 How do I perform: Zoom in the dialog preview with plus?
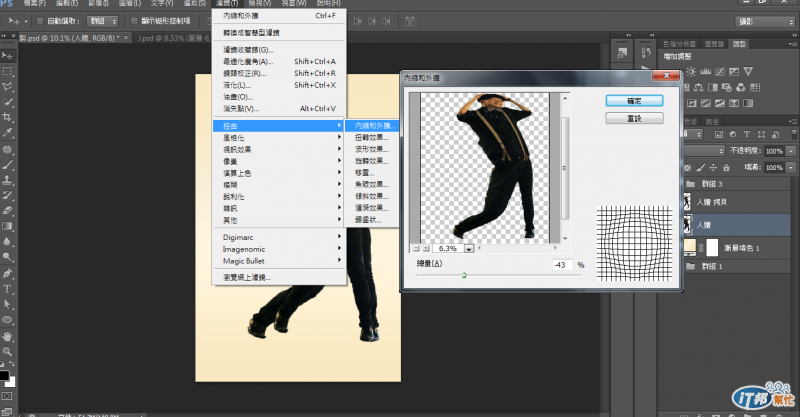pos(426,248)
